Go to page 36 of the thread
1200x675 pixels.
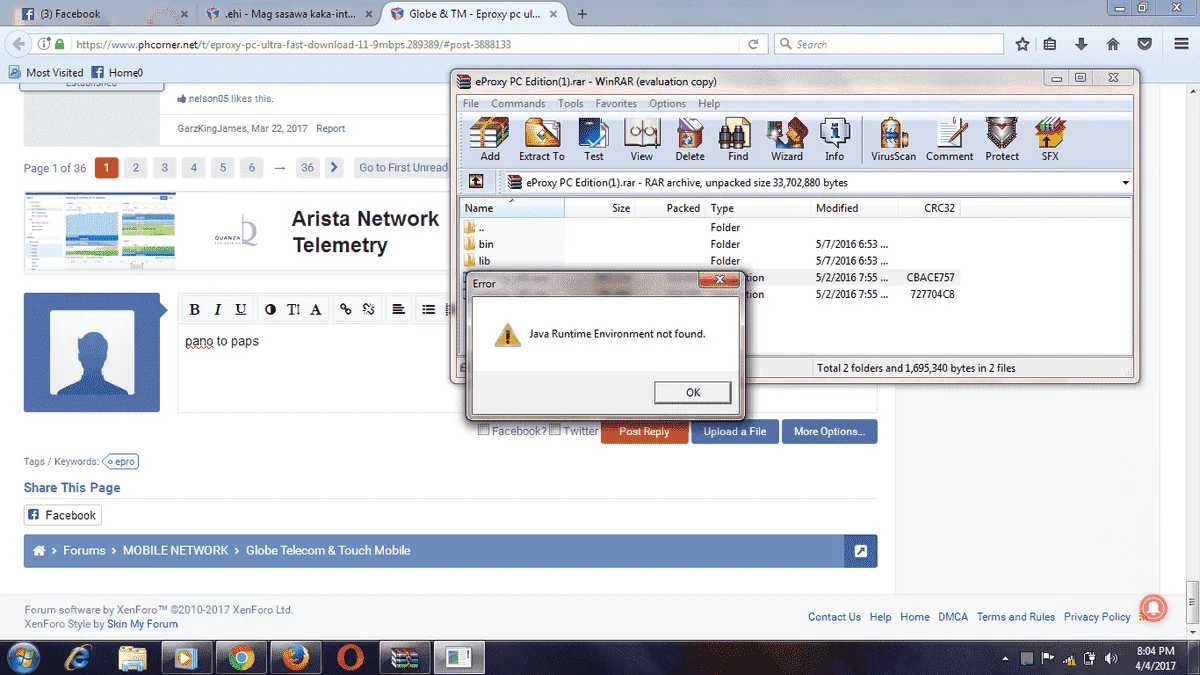(x=307, y=168)
